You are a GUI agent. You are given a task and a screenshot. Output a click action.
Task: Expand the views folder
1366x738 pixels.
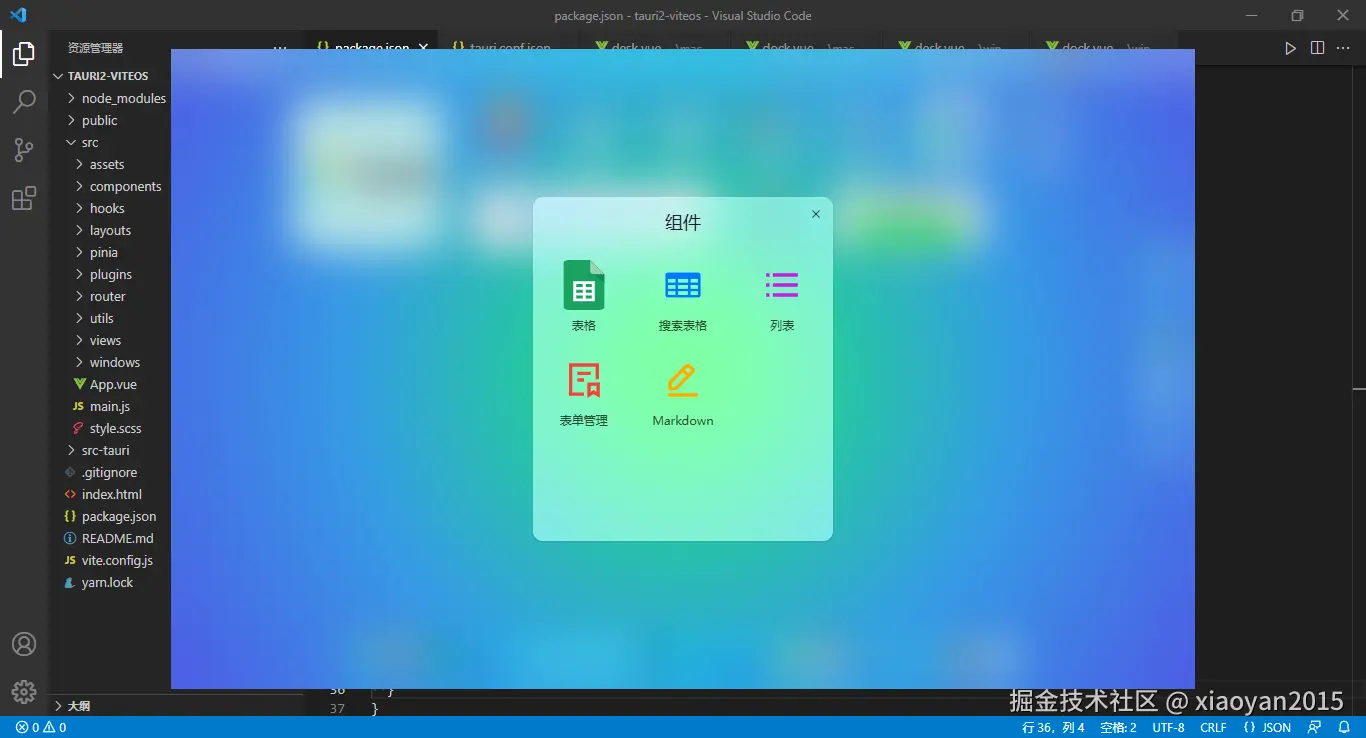pyautogui.click(x=105, y=340)
